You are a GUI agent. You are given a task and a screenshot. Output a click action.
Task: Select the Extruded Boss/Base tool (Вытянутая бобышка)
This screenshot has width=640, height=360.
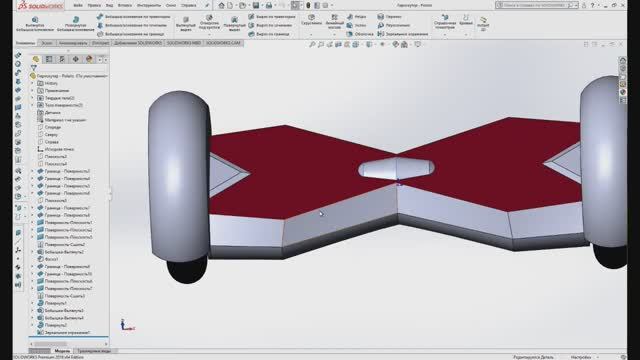(35, 24)
